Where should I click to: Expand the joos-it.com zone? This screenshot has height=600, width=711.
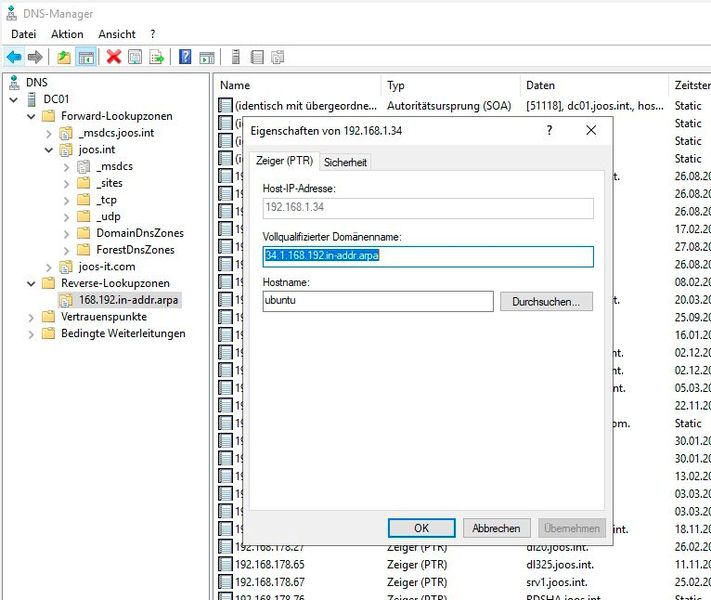point(49,267)
